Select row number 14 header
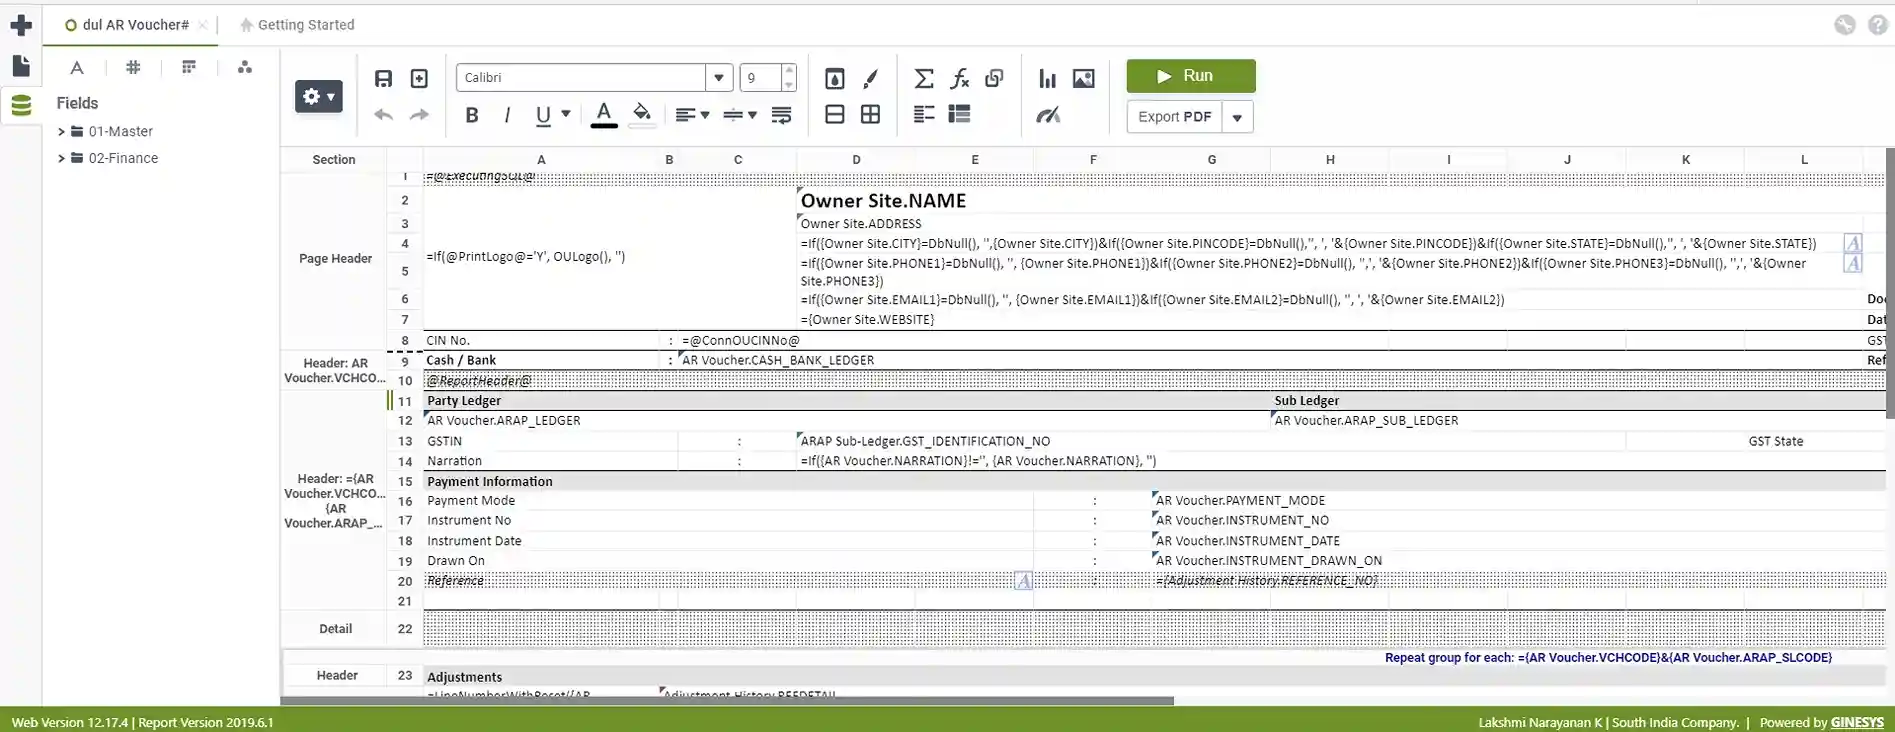The image size is (1895, 732). 405,461
